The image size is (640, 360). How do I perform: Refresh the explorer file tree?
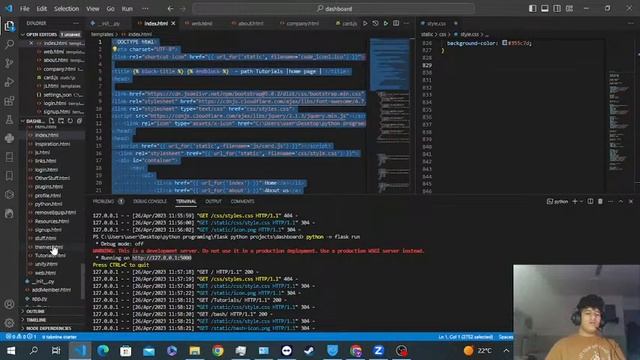coord(70,121)
